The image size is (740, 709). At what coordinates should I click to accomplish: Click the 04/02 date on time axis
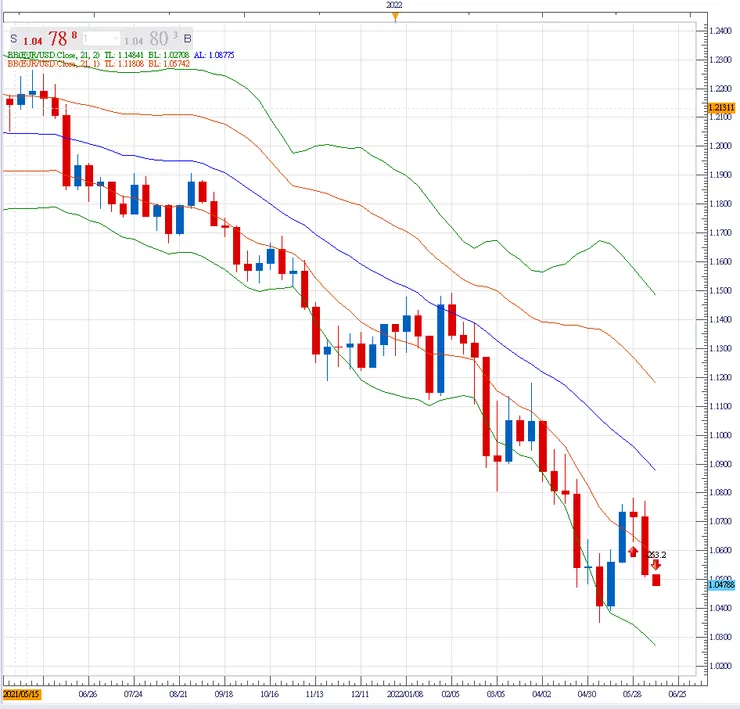point(541,694)
